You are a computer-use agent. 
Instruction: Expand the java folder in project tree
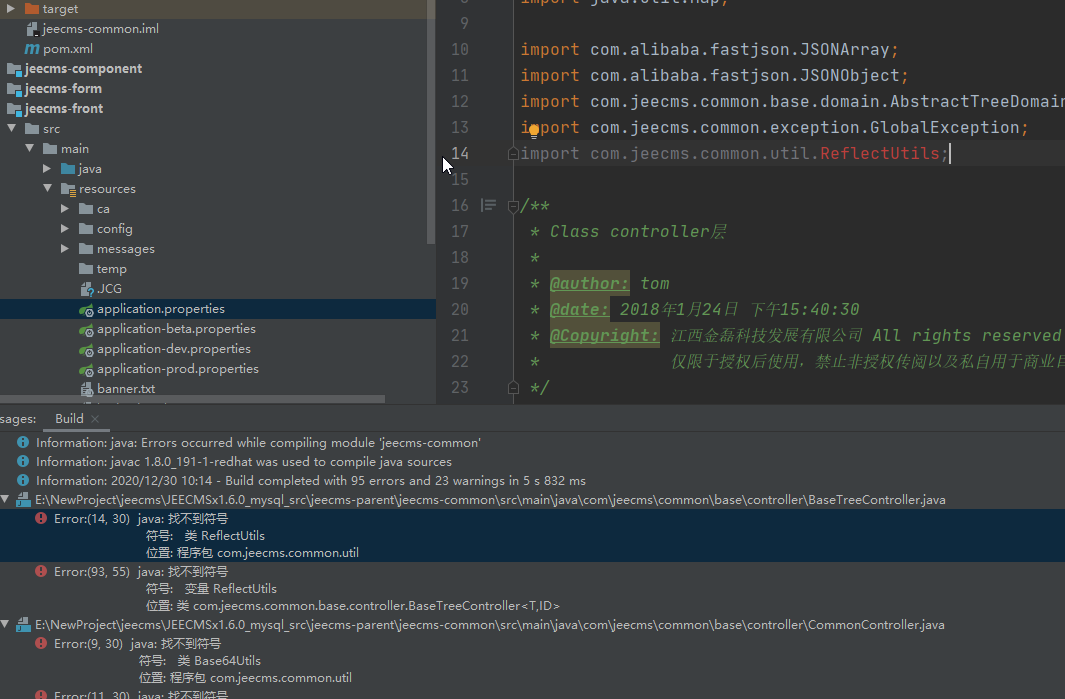[47, 169]
